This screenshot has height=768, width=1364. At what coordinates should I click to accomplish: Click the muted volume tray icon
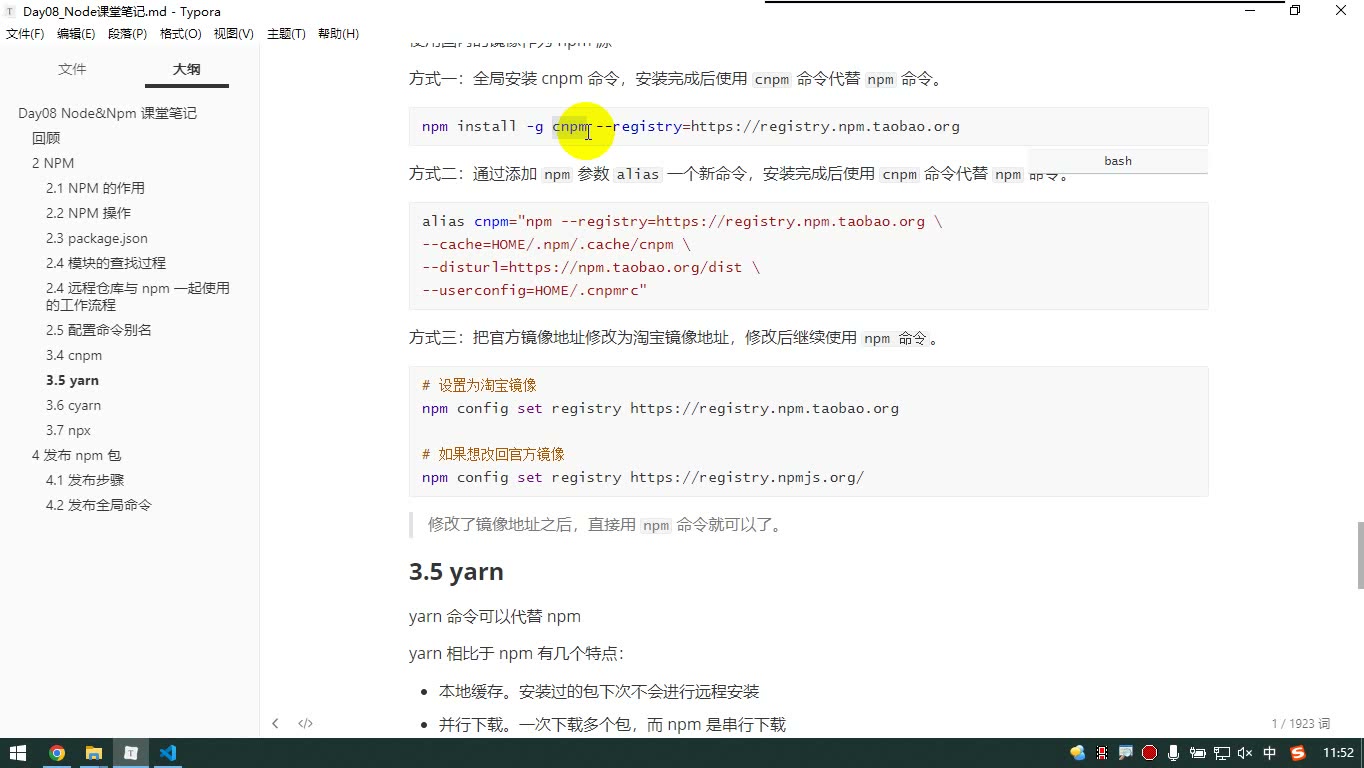coord(1245,753)
